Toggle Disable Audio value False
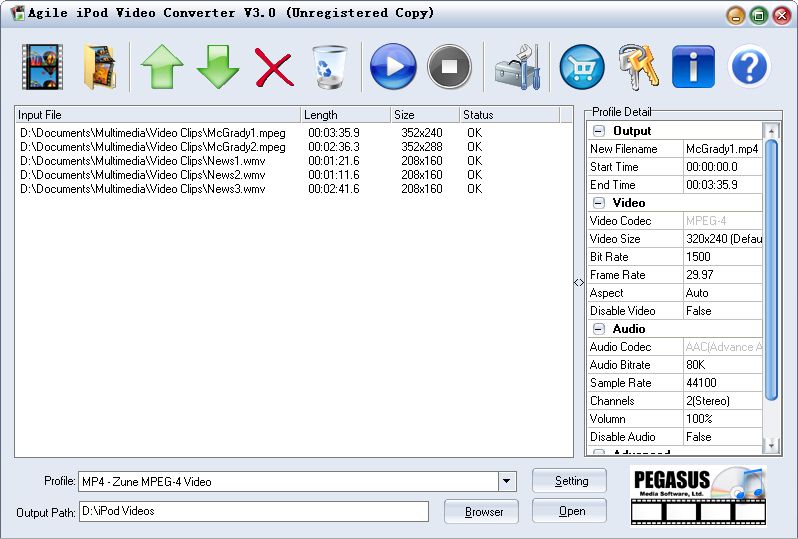Screen dimensions: 798x539 pos(723,437)
